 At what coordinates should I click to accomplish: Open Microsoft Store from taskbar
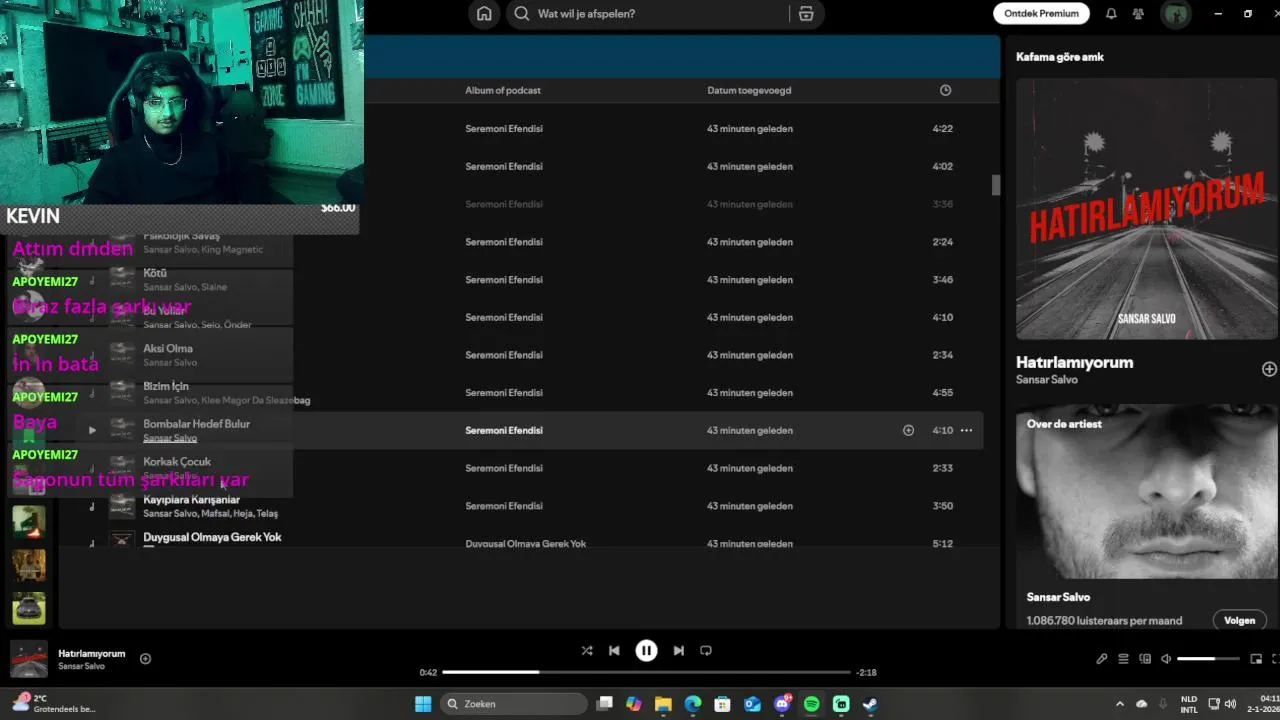(722, 704)
